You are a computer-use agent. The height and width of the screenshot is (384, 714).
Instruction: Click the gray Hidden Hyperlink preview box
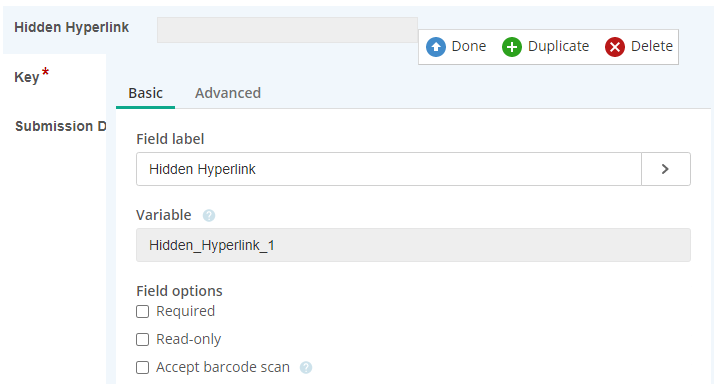(287, 30)
